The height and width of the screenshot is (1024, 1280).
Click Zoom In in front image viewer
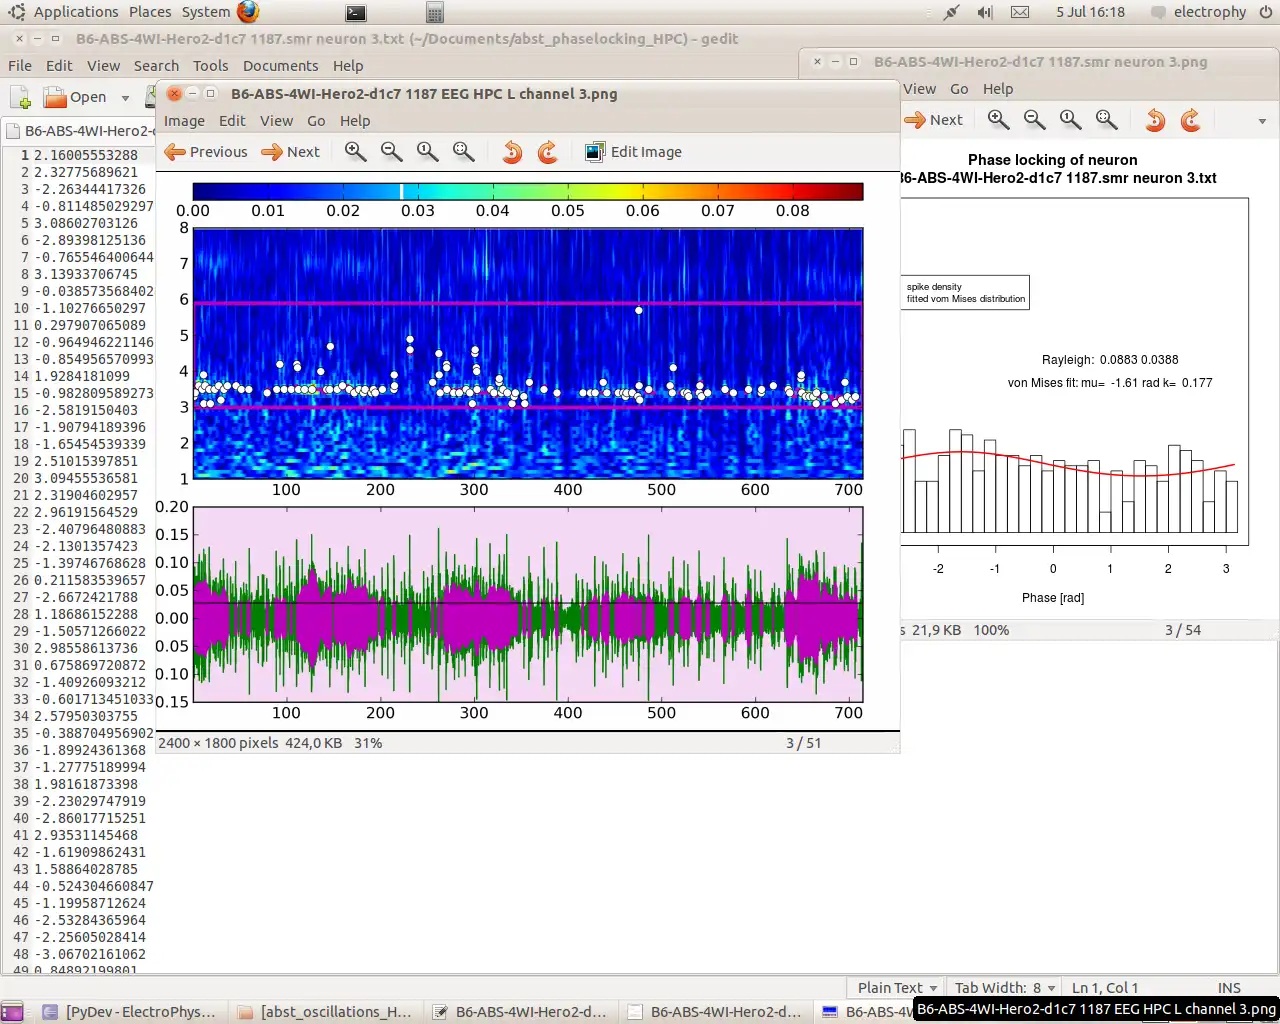click(355, 152)
